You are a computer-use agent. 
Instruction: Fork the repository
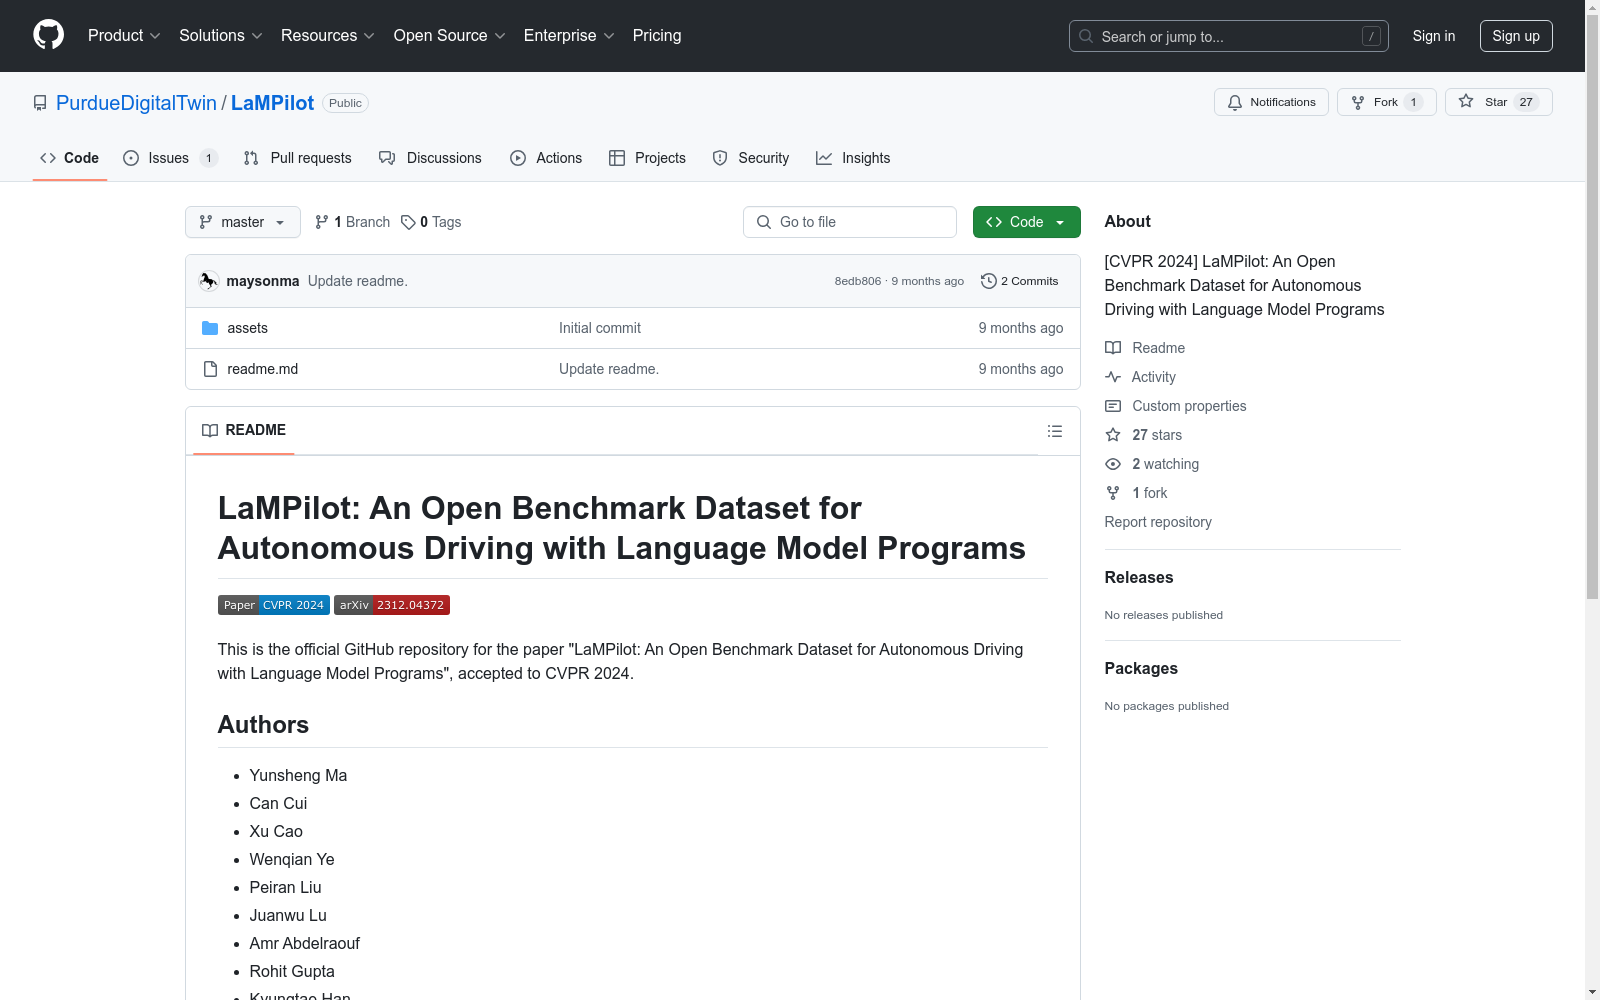click(x=1386, y=102)
